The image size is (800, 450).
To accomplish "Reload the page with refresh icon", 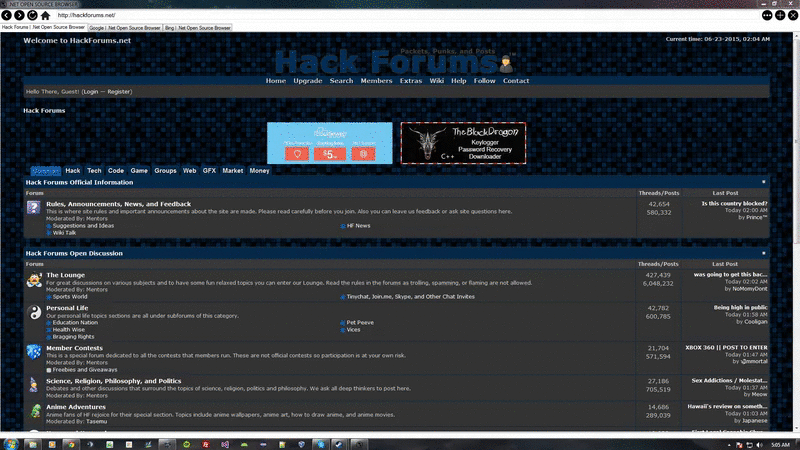I will coord(32,15).
